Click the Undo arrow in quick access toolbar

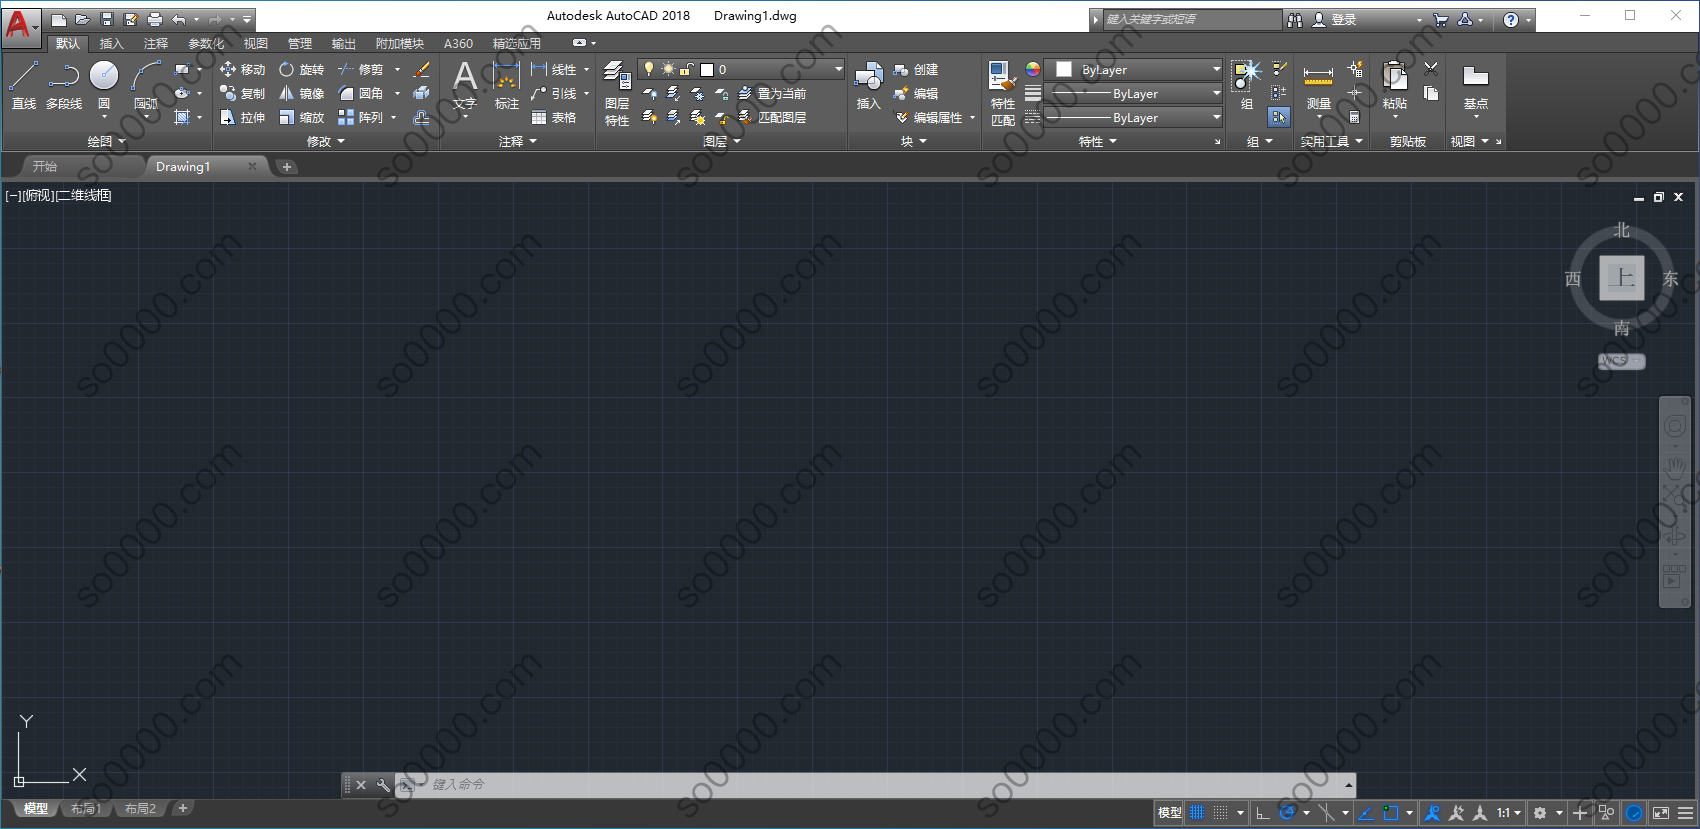pyautogui.click(x=179, y=19)
